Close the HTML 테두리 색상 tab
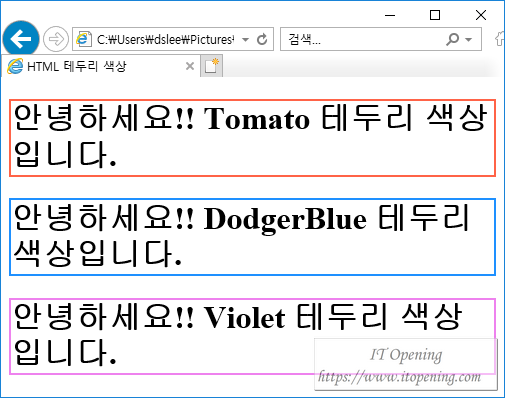This screenshot has height=398, width=505. [190, 66]
